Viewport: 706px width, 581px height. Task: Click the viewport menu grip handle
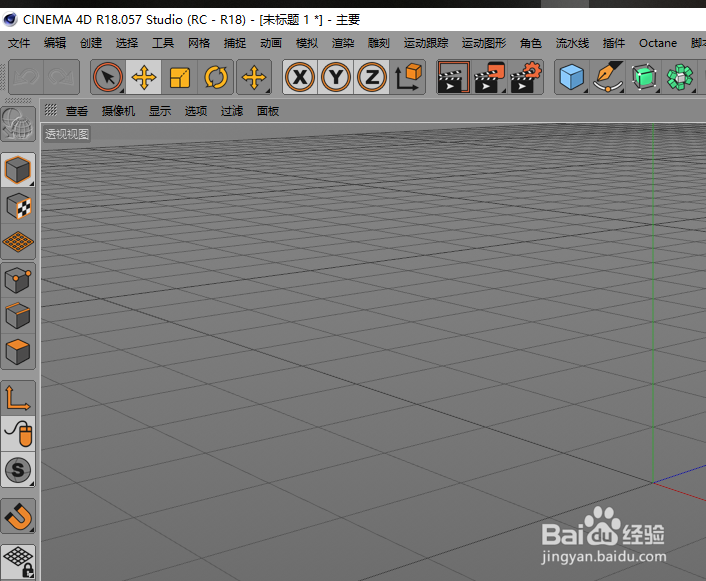50,110
